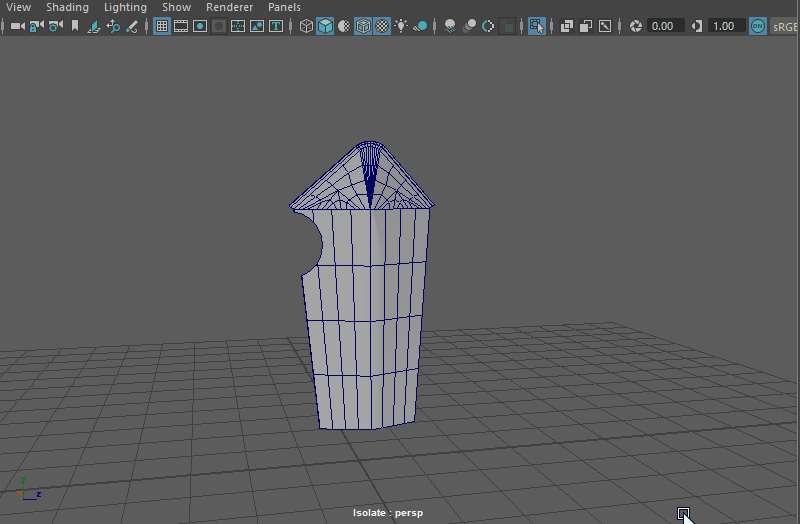Toggle Isolate Select icon
The width and height of the screenshot is (800, 524).
tap(537, 26)
